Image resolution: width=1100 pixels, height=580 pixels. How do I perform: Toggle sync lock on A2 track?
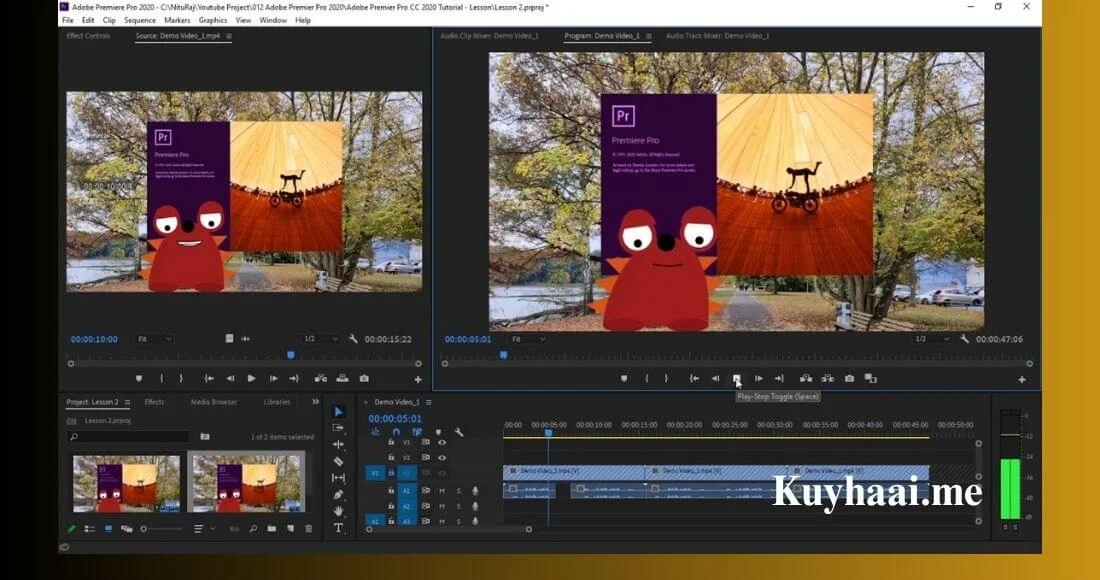coord(425,506)
